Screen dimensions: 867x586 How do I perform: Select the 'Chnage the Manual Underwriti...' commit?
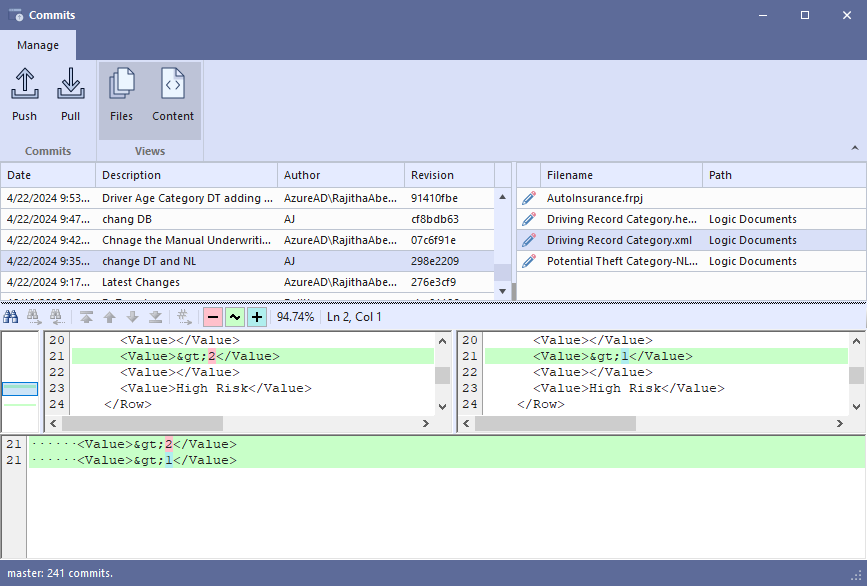(247, 240)
